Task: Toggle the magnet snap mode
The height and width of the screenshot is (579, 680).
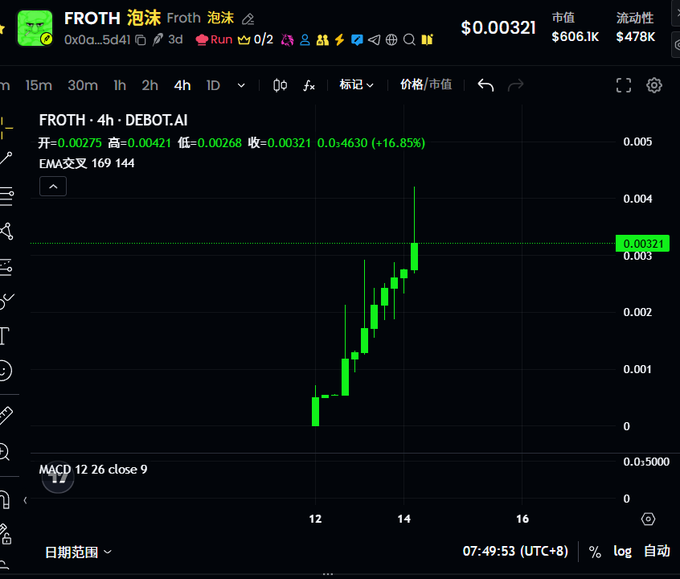Action: [x=5, y=500]
